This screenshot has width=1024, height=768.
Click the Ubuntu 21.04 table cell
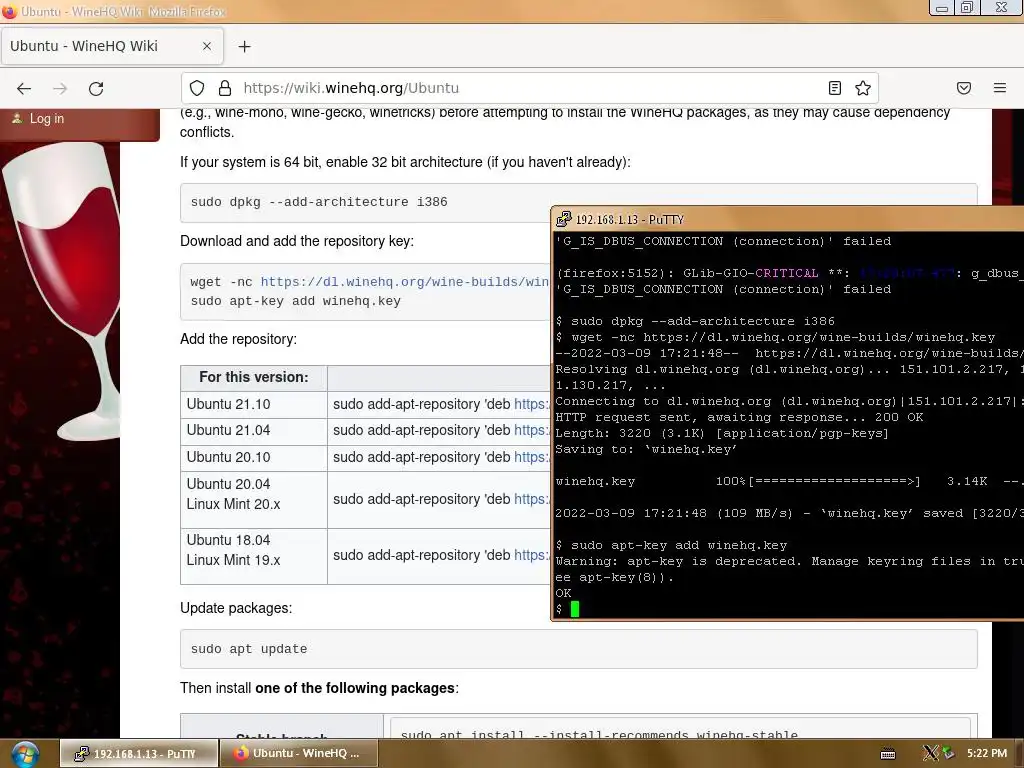coord(254,430)
